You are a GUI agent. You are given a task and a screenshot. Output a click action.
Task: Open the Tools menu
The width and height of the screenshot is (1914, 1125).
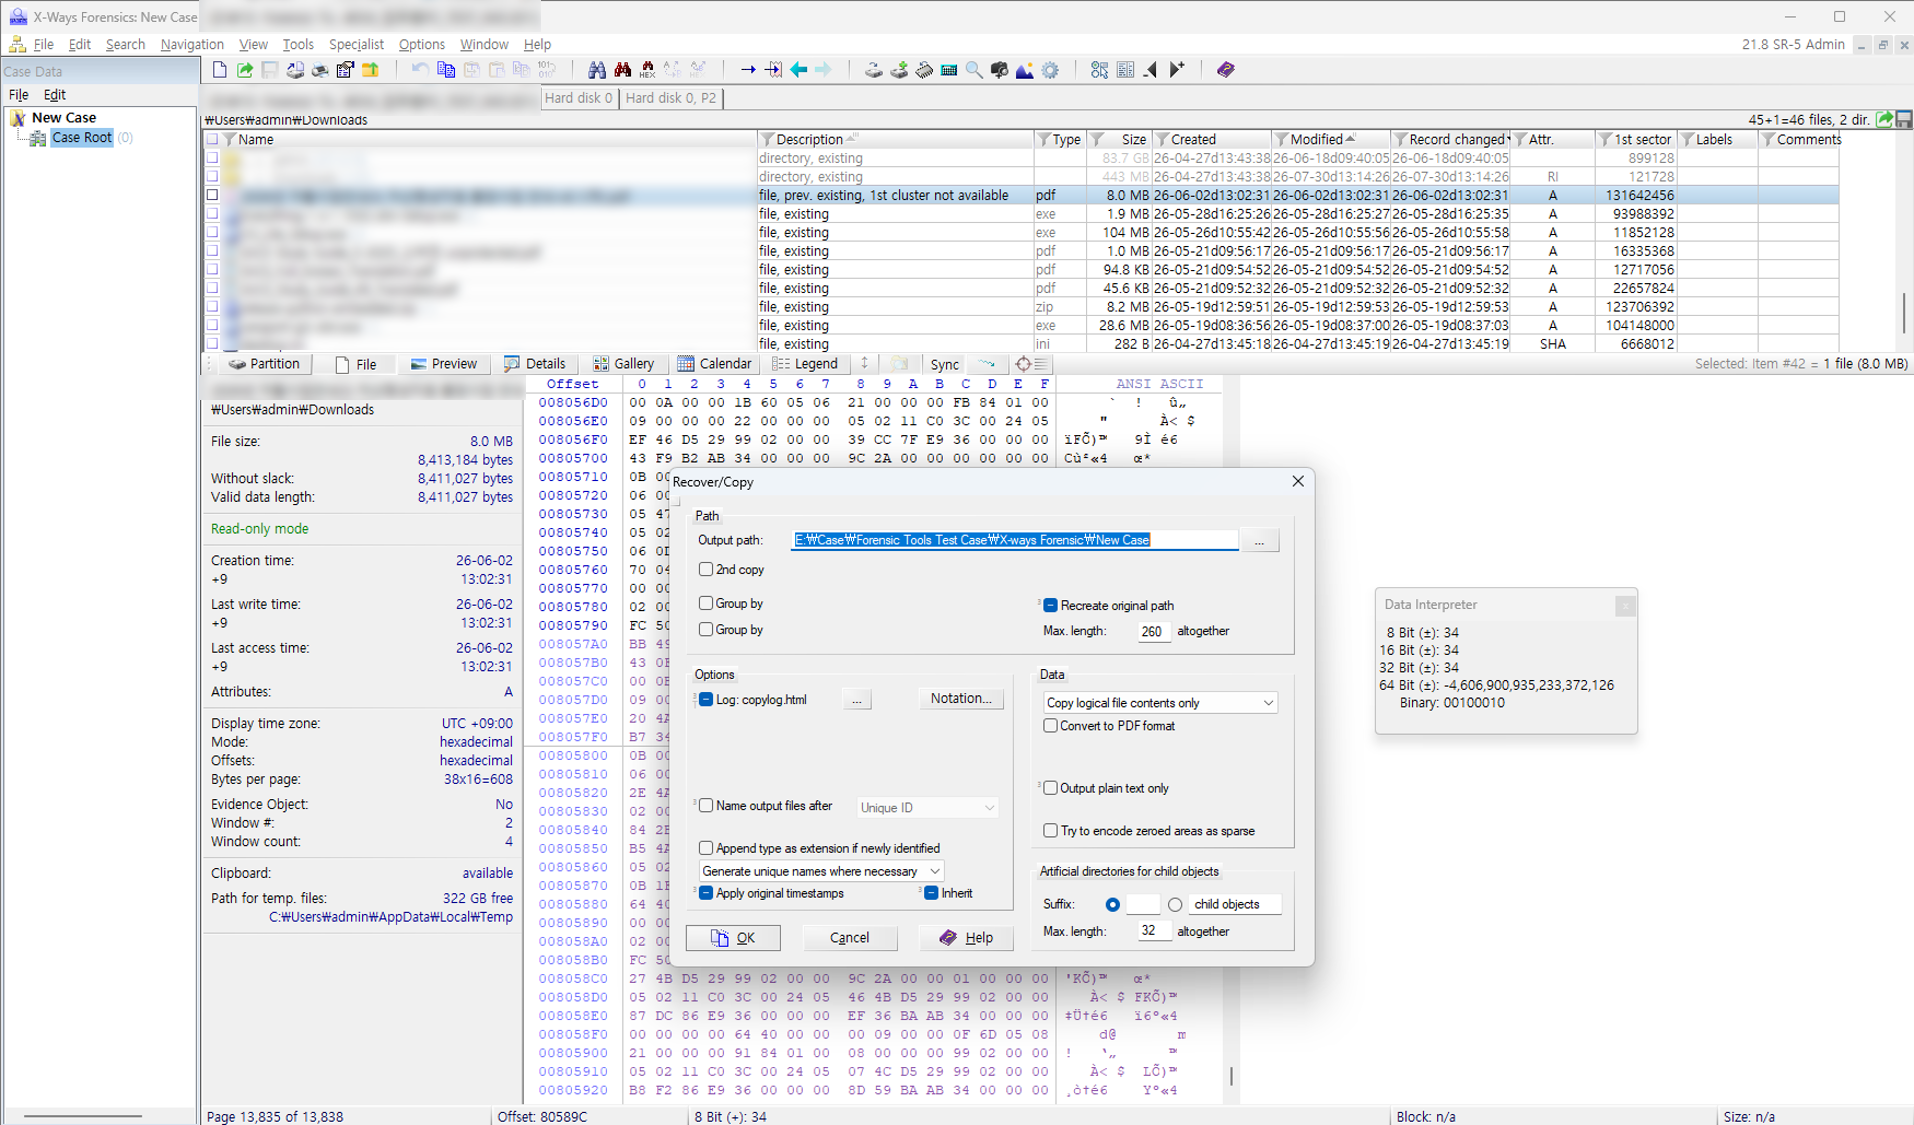click(298, 44)
